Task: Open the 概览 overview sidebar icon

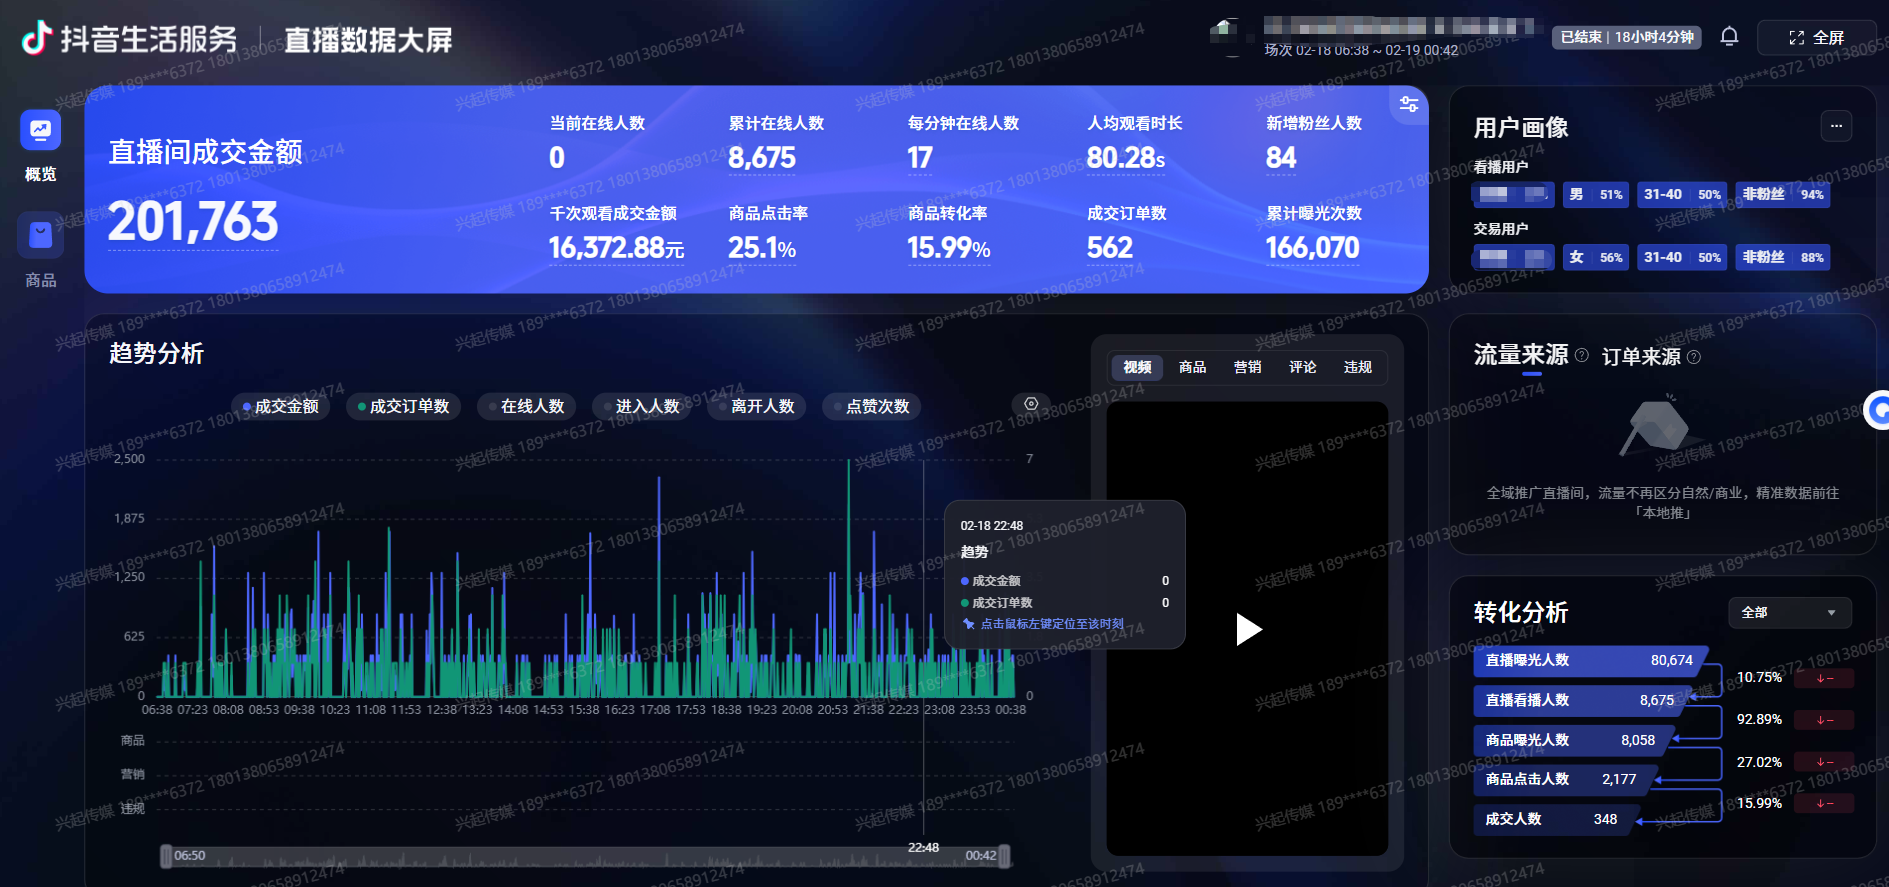Action: (40, 130)
